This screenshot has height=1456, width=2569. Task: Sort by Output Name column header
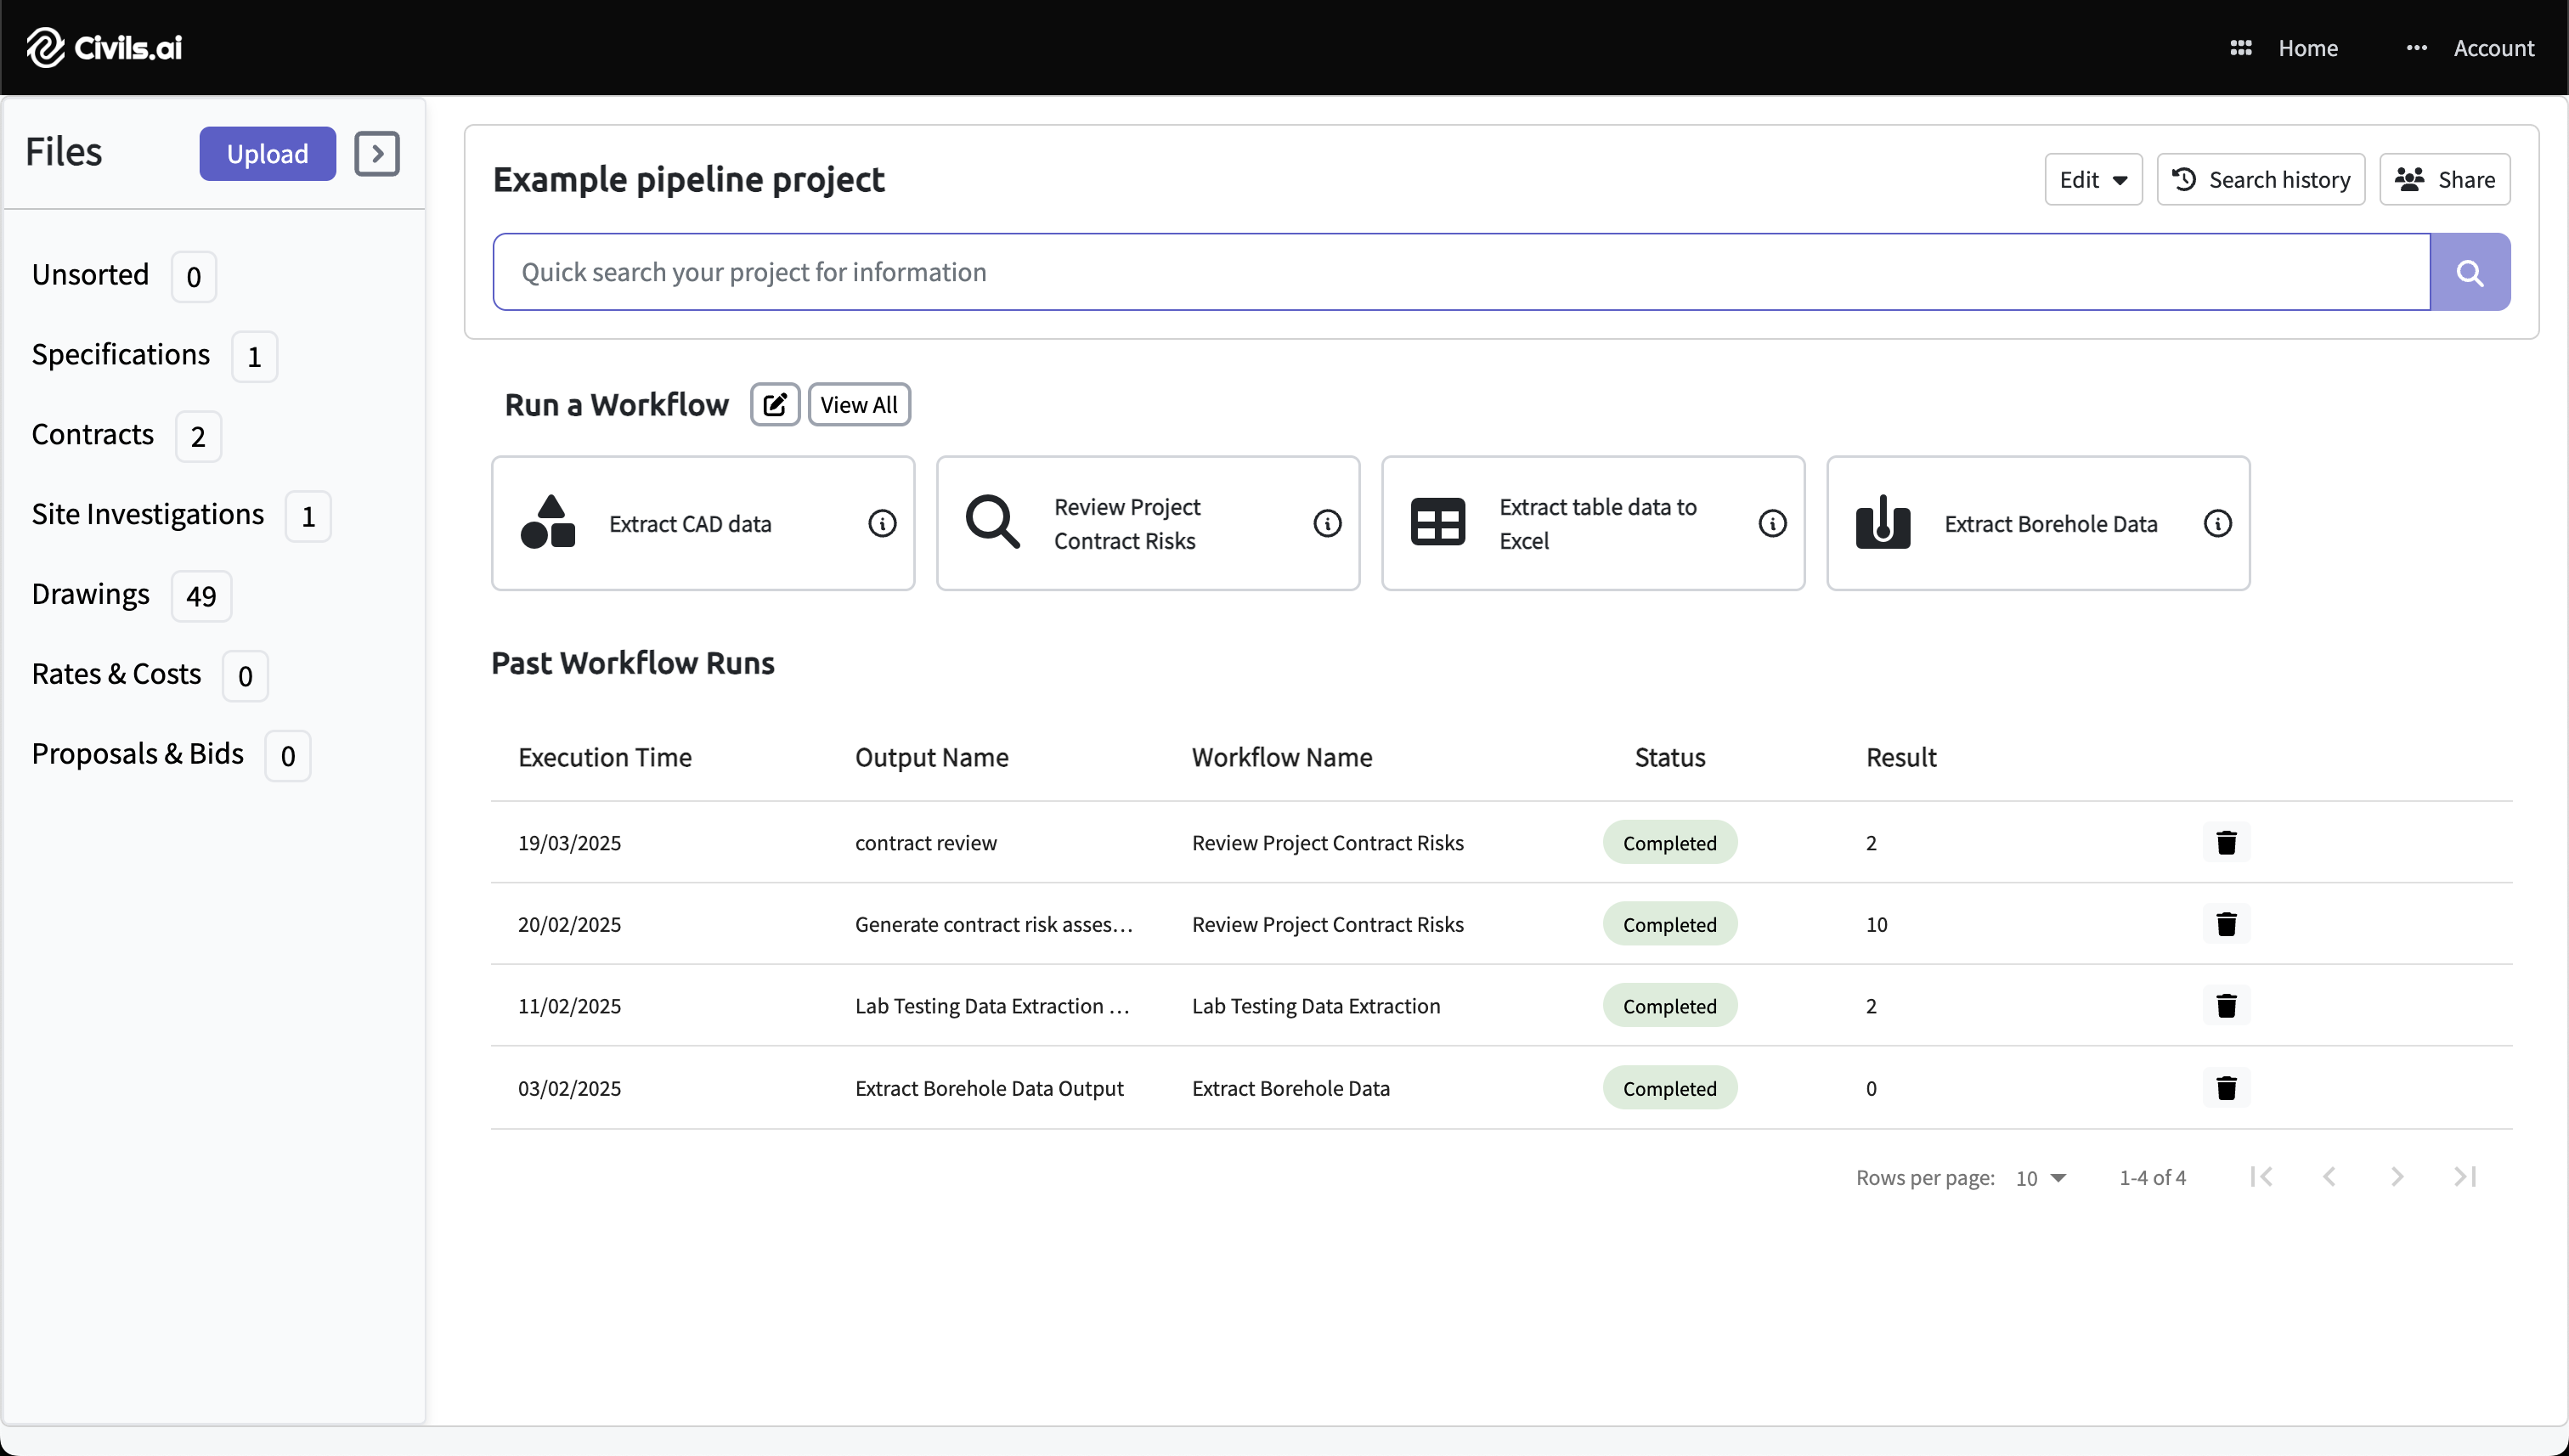[x=931, y=757]
